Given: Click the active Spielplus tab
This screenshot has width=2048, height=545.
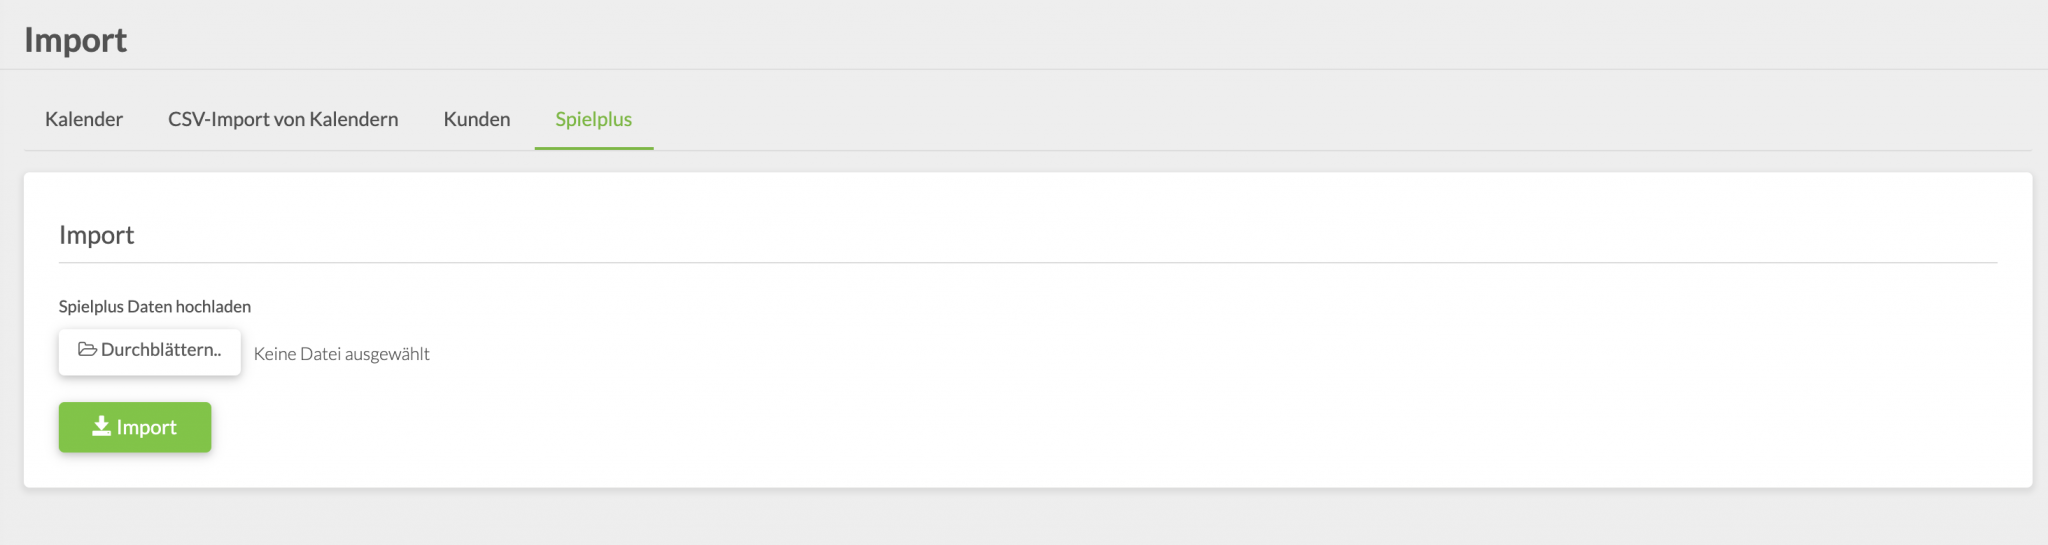Looking at the screenshot, I should [x=594, y=120].
